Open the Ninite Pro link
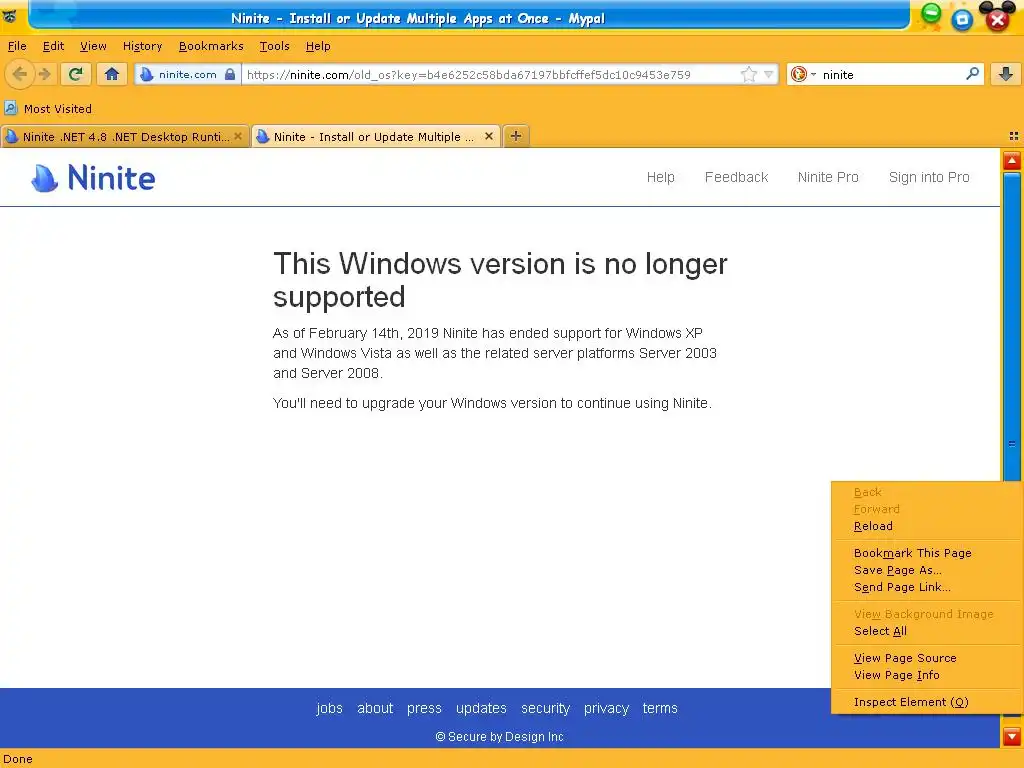 point(828,177)
